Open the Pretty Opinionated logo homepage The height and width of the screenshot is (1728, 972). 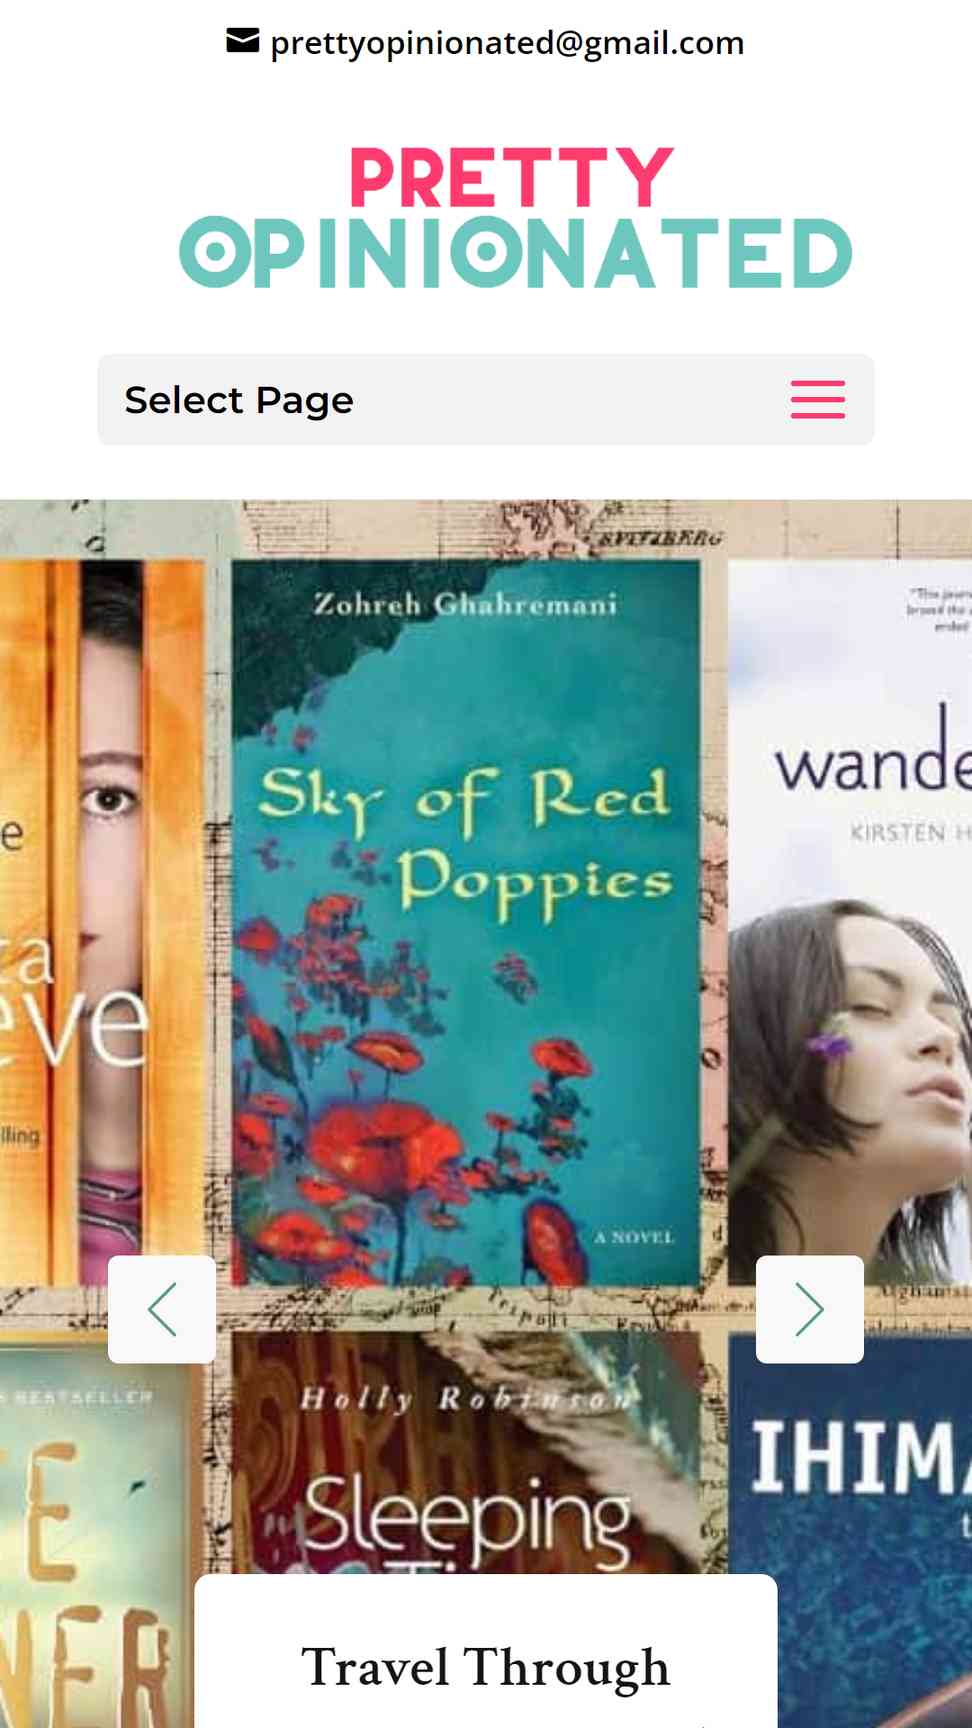coord(515,218)
